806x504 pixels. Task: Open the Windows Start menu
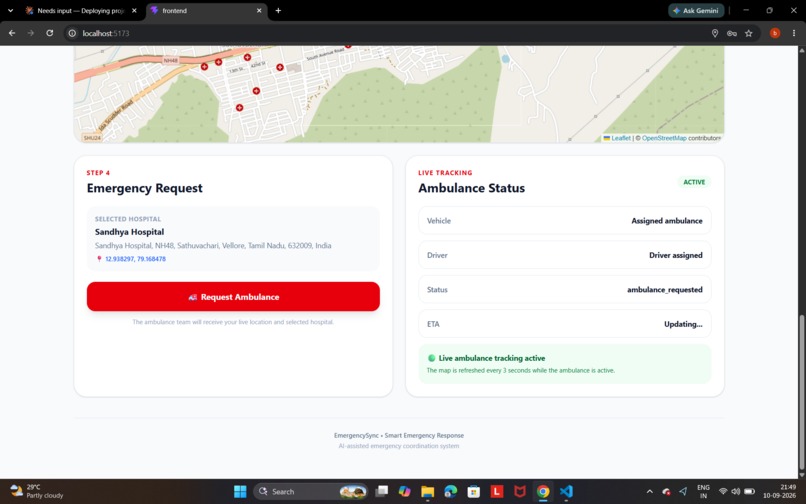tap(240, 491)
